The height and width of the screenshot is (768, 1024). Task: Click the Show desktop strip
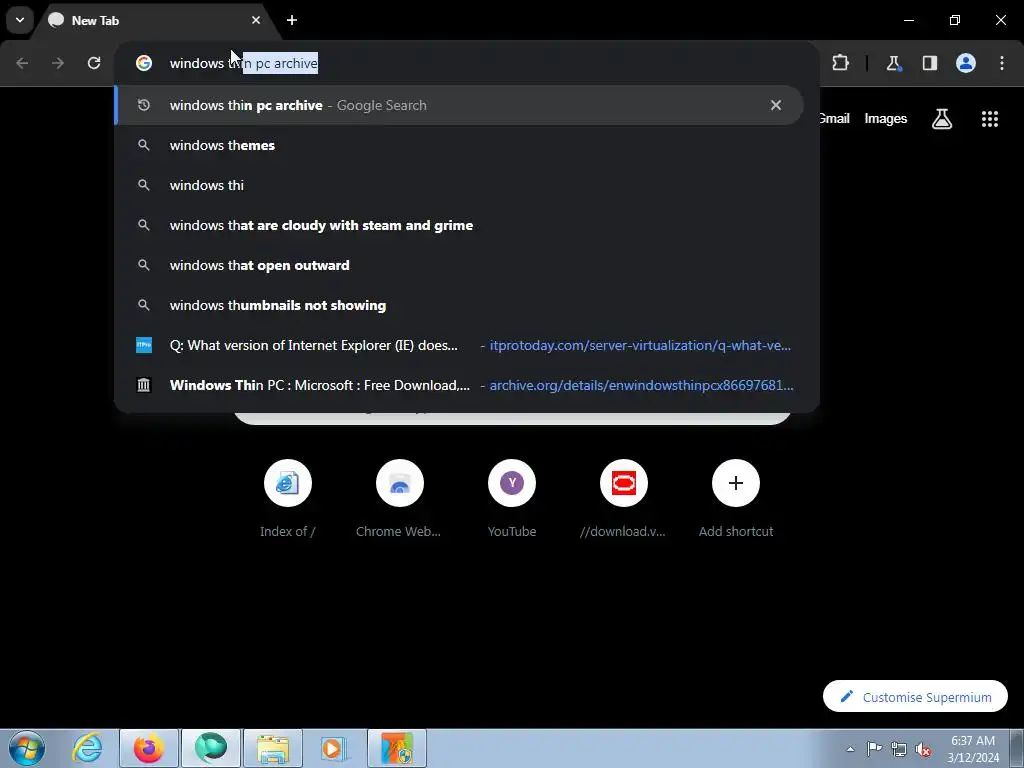[1017, 748]
